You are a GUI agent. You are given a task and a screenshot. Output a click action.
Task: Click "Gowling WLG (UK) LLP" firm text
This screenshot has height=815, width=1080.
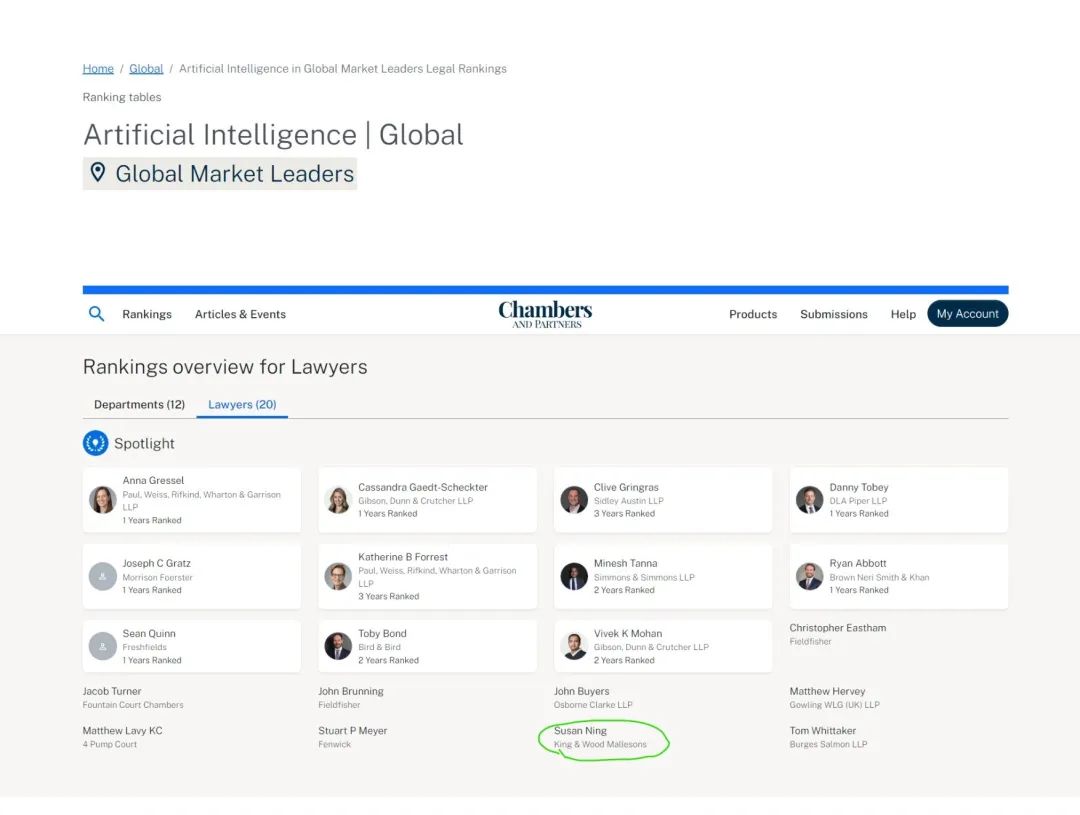[x=834, y=705]
